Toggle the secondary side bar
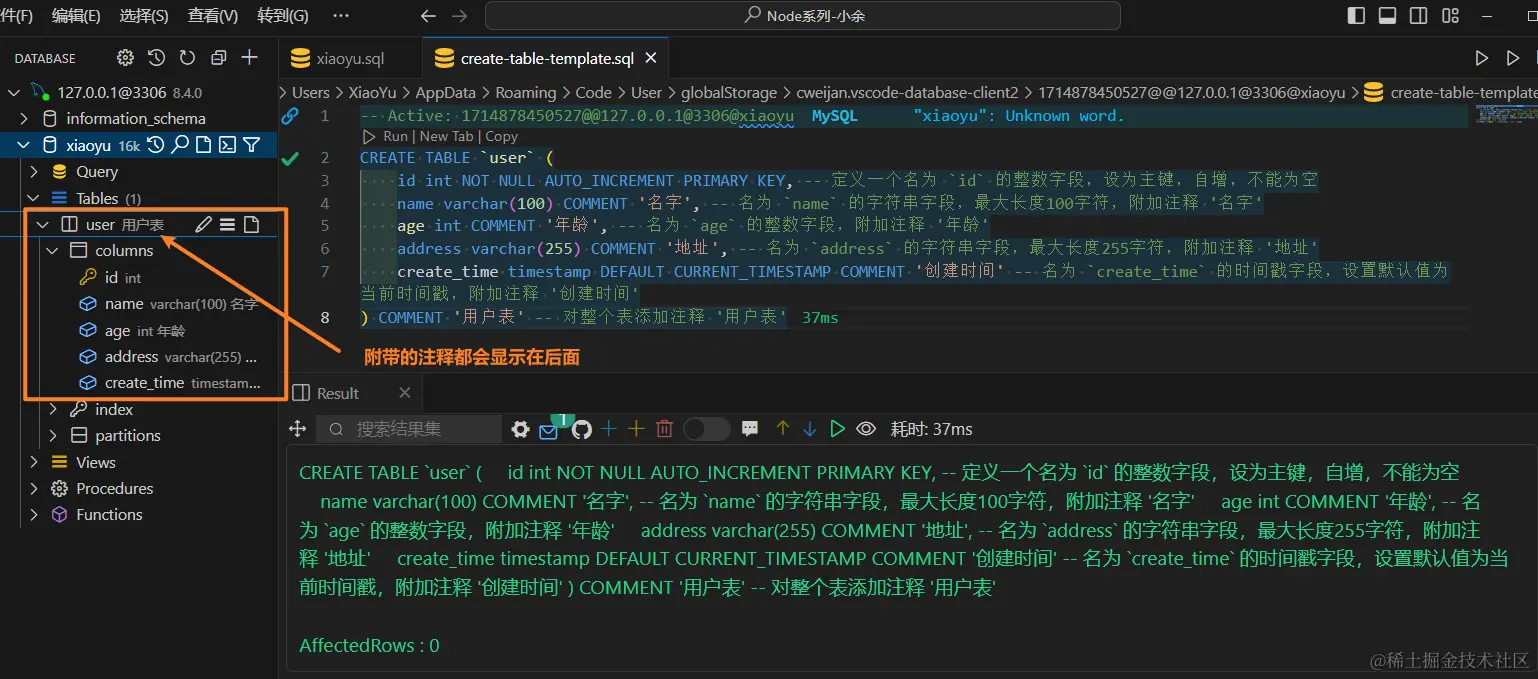The height and width of the screenshot is (679, 1538). [x=1418, y=16]
